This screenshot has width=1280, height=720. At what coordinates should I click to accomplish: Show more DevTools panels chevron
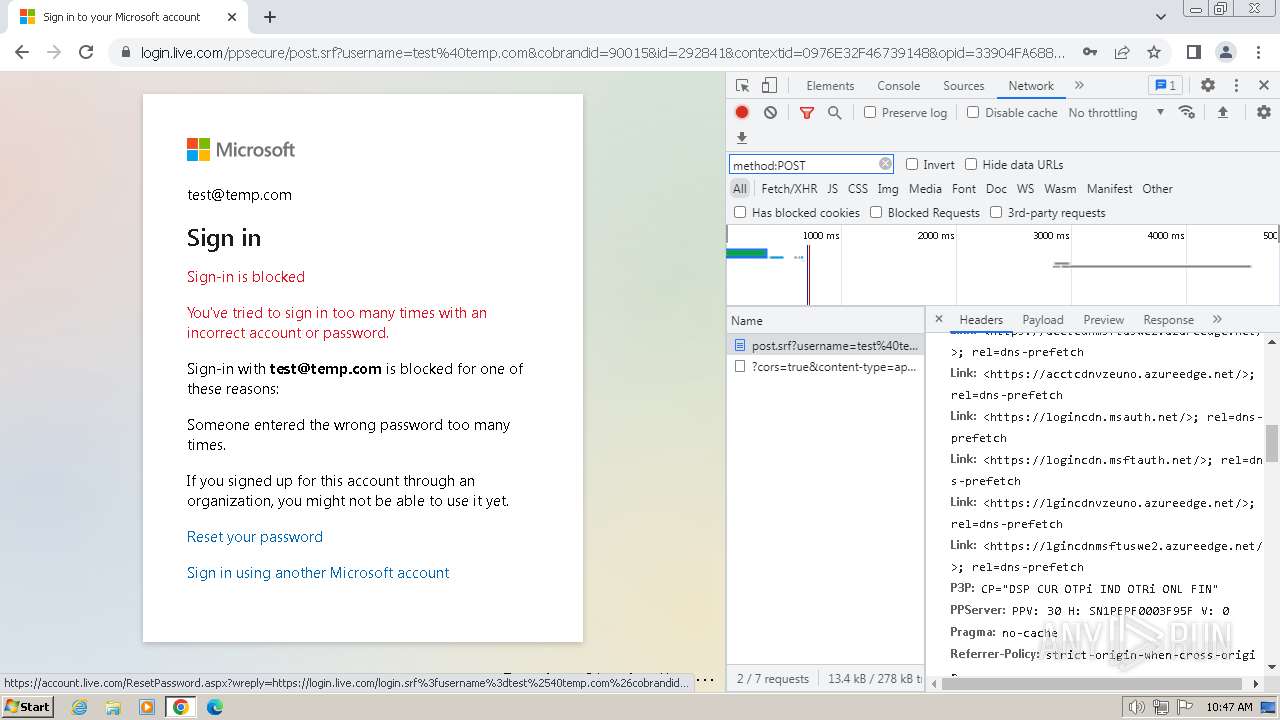(x=1079, y=86)
